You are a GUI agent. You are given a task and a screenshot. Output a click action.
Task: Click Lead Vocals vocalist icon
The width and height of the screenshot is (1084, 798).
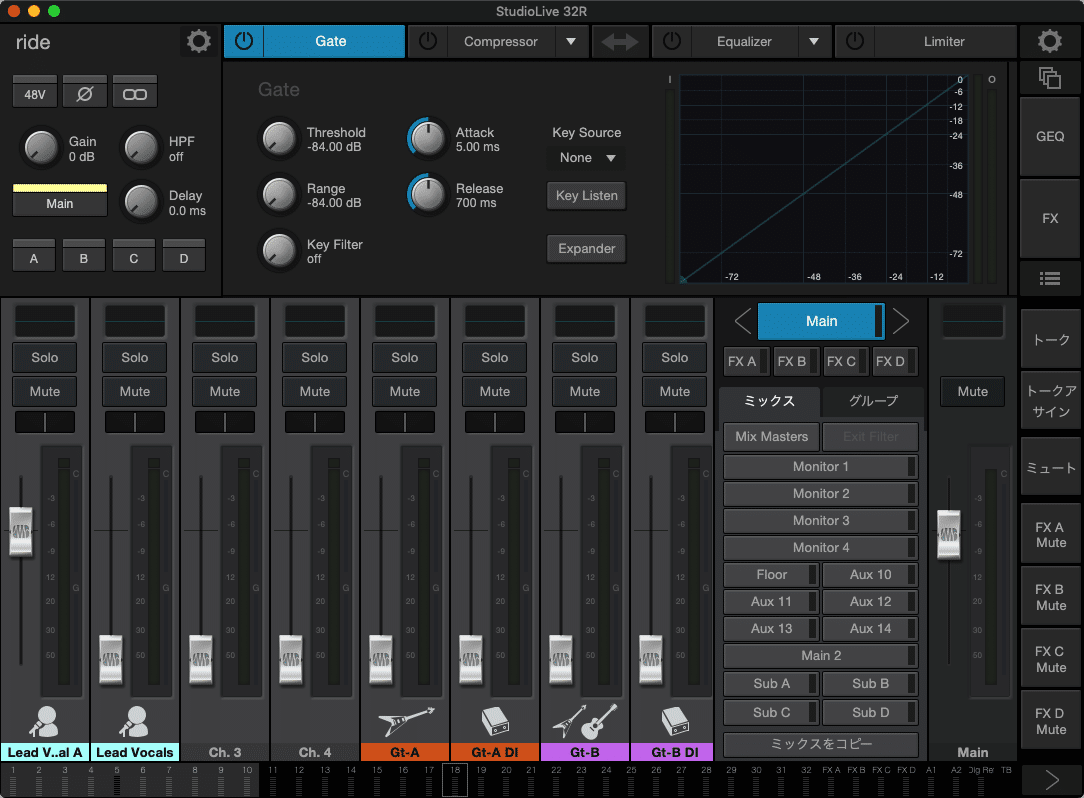pyautogui.click(x=135, y=721)
